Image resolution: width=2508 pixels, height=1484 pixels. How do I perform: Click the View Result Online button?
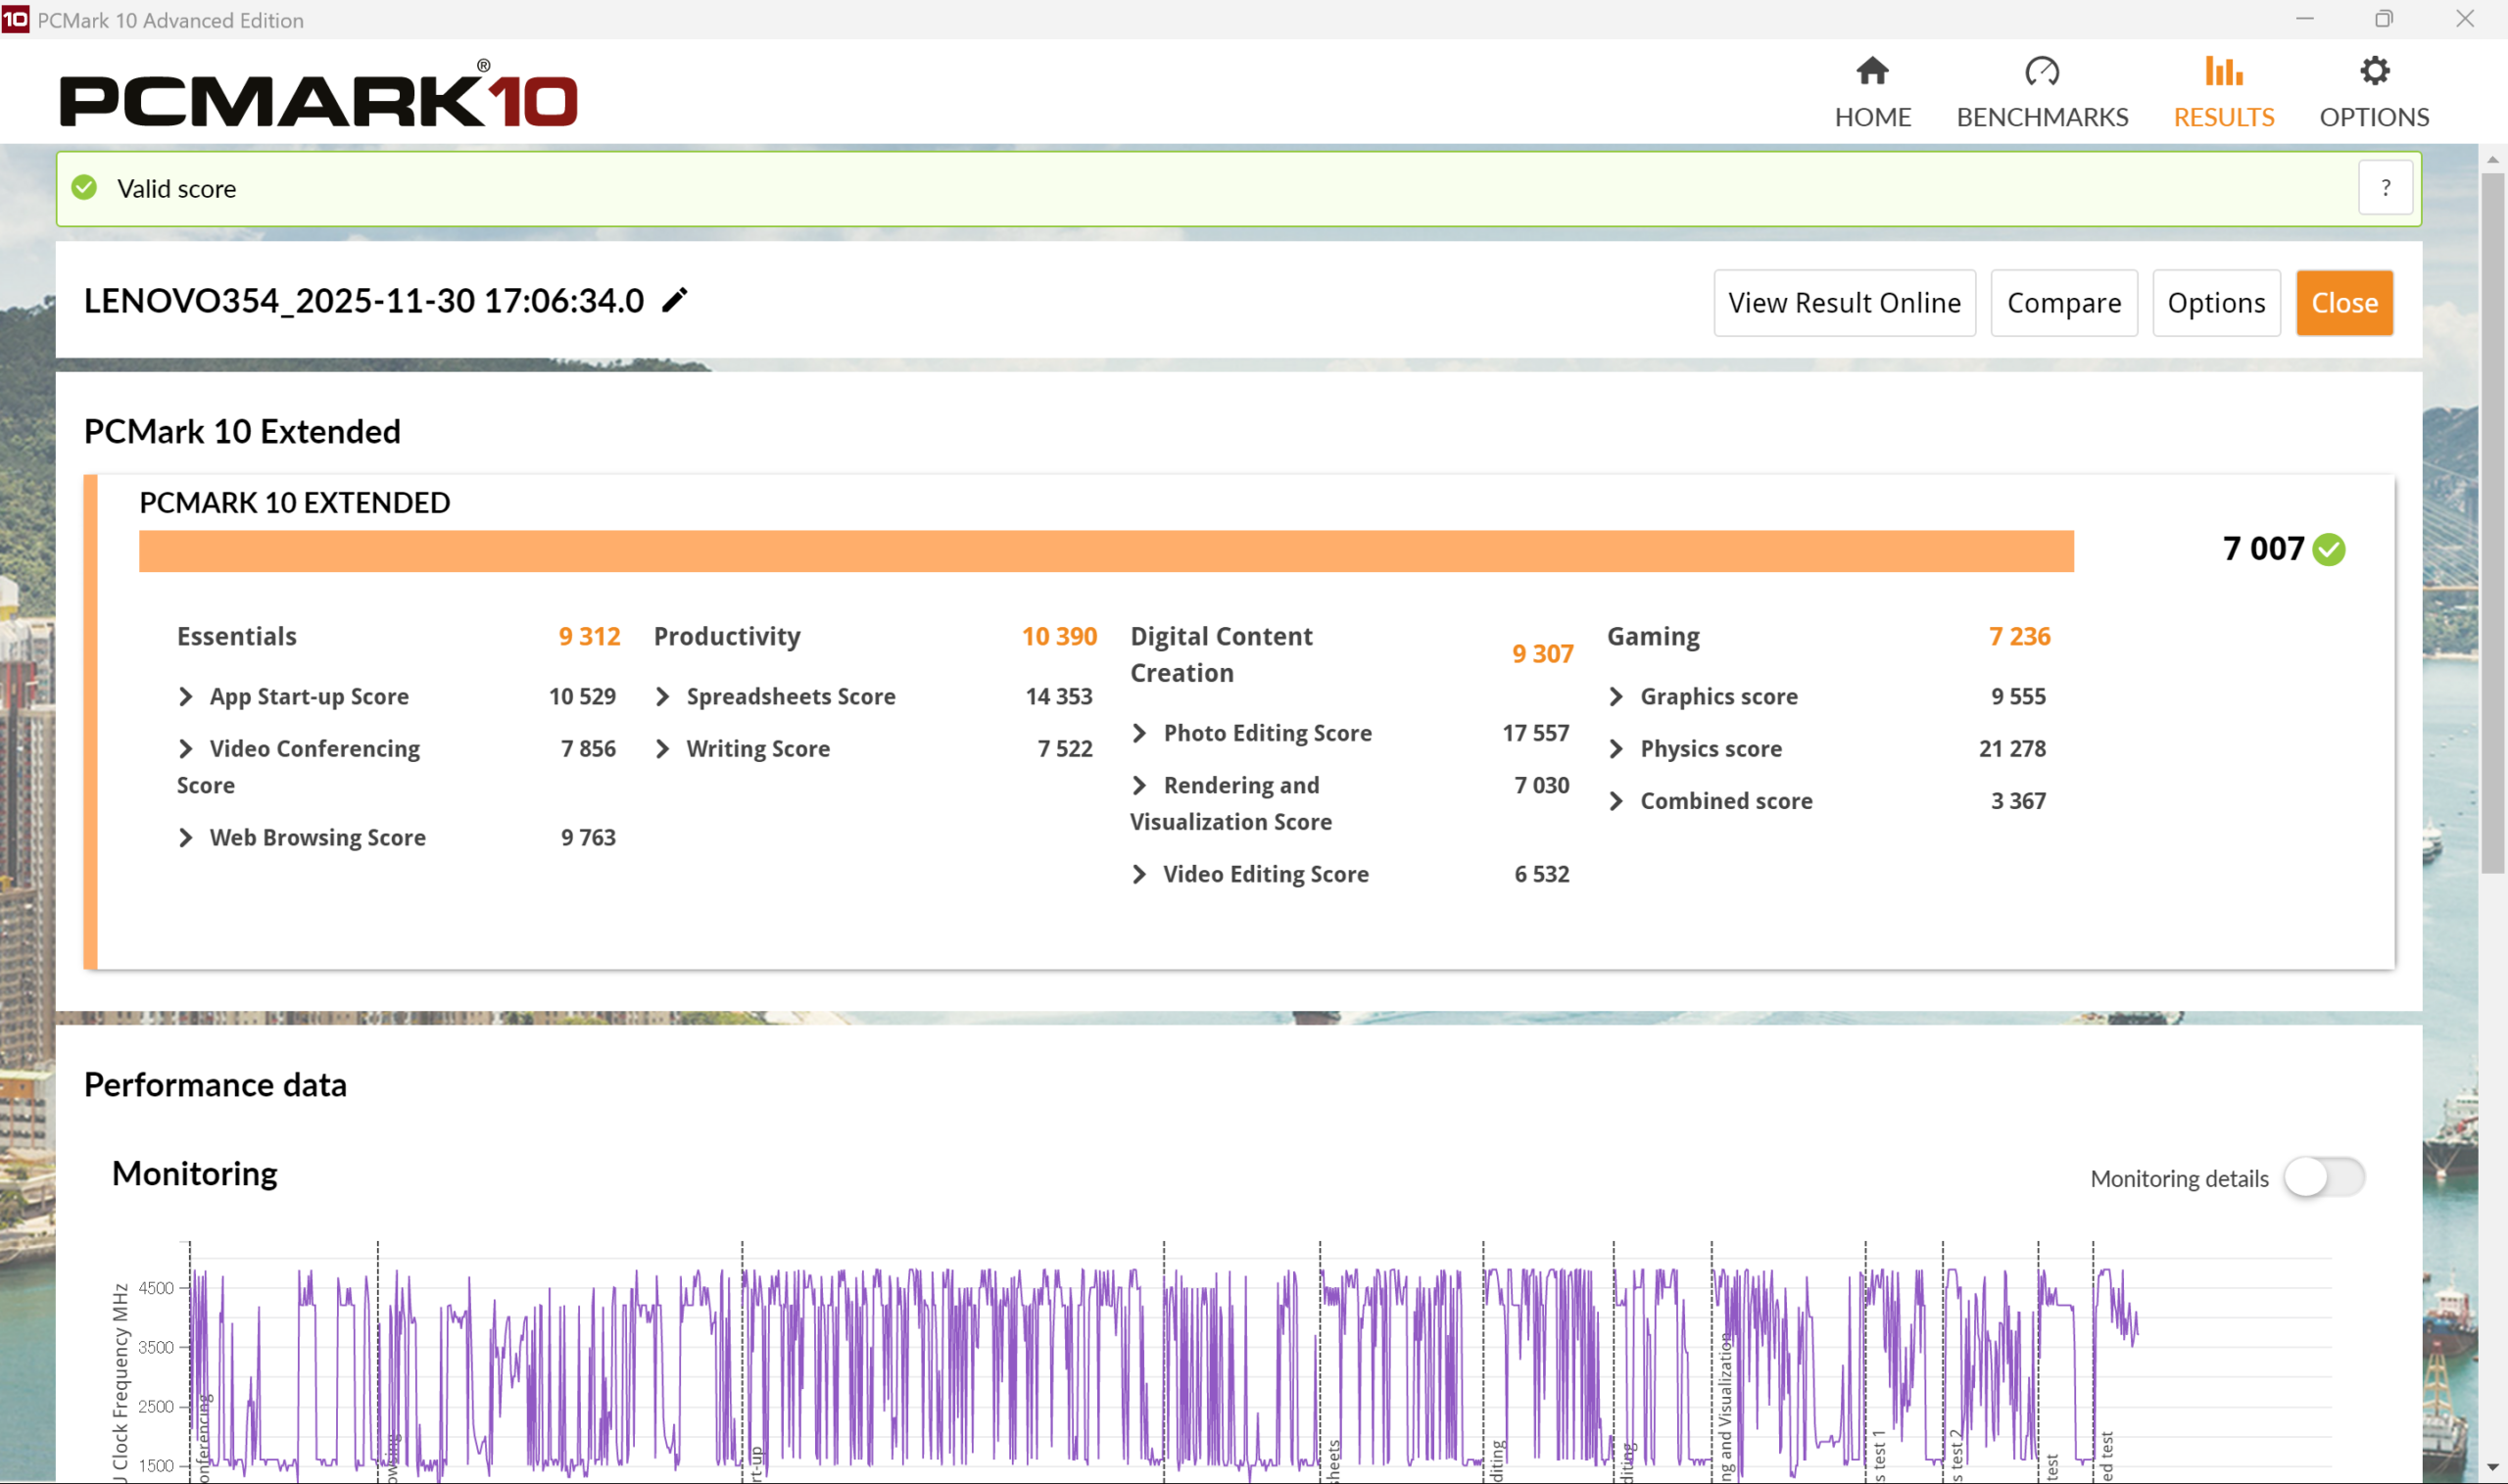pyautogui.click(x=1843, y=303)
